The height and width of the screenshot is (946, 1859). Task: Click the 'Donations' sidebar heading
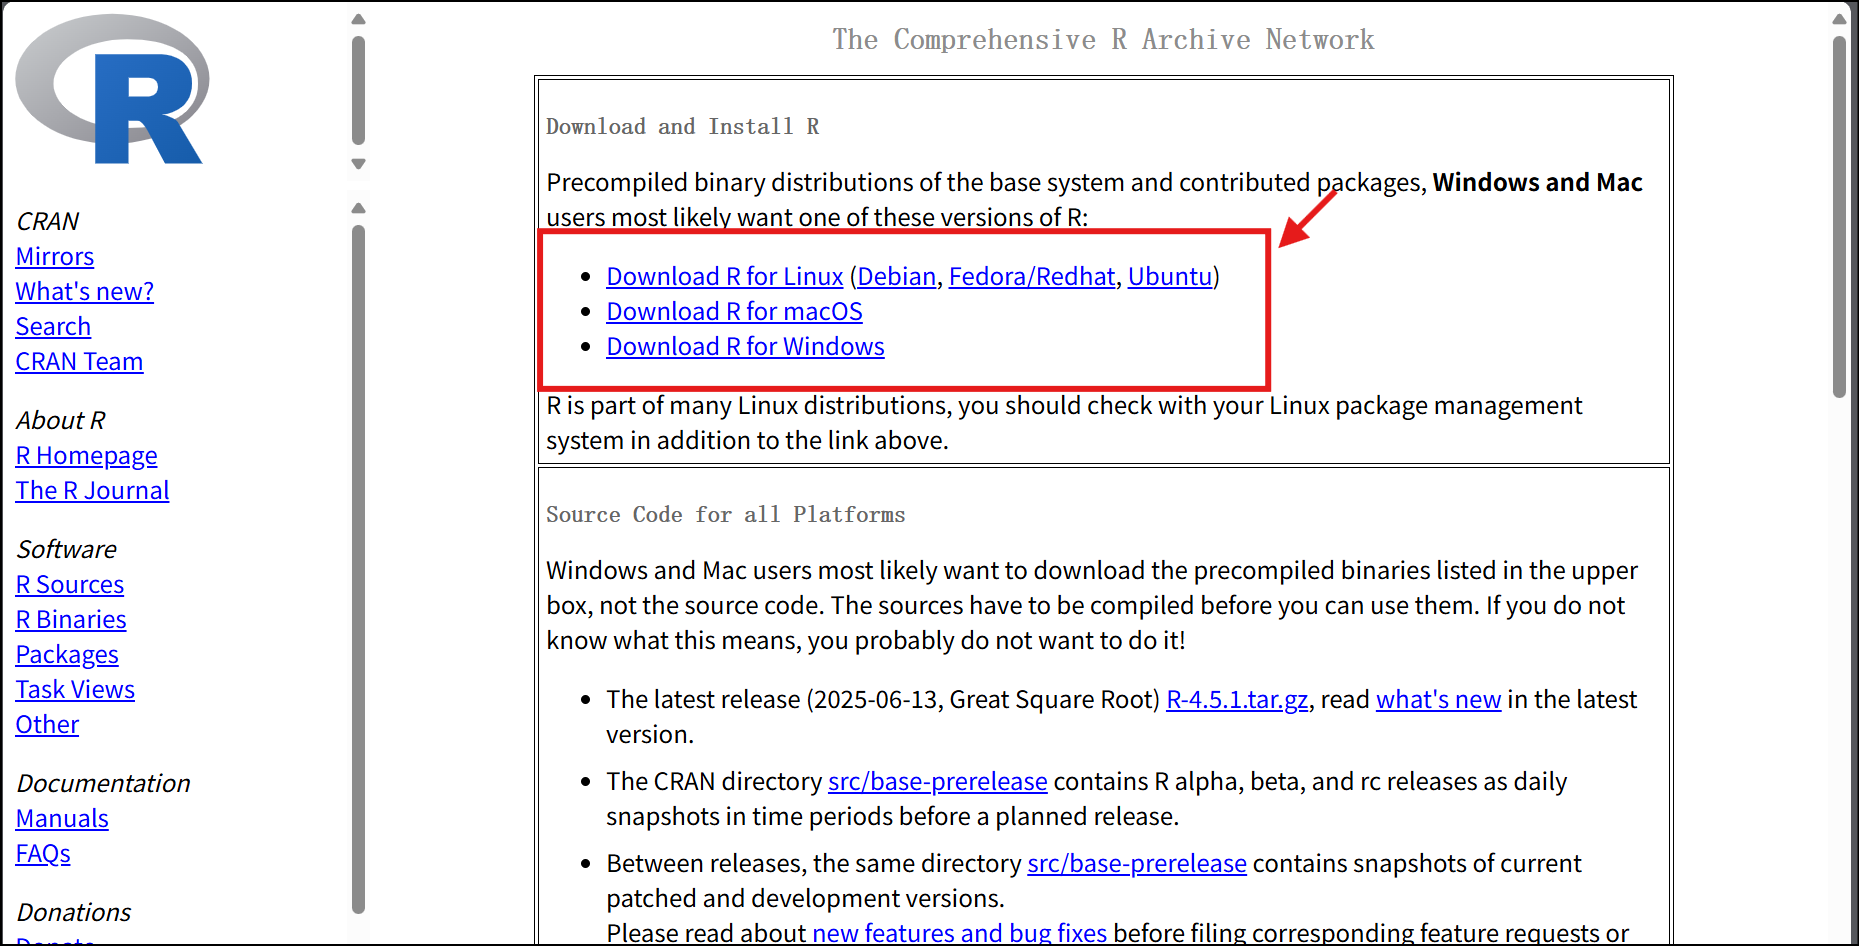tap(74, 913)
